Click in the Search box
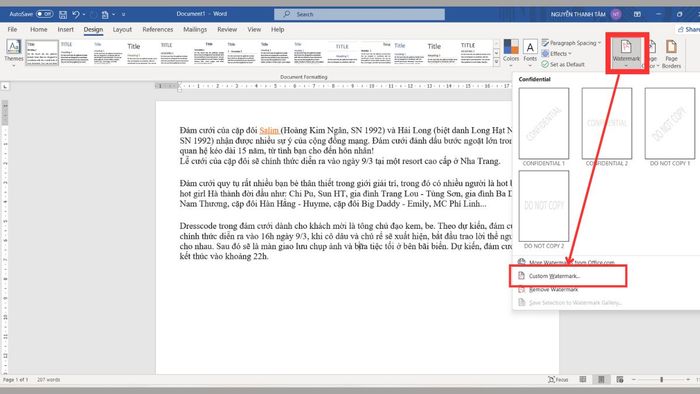The image size is (700, 394). [359, 14]
